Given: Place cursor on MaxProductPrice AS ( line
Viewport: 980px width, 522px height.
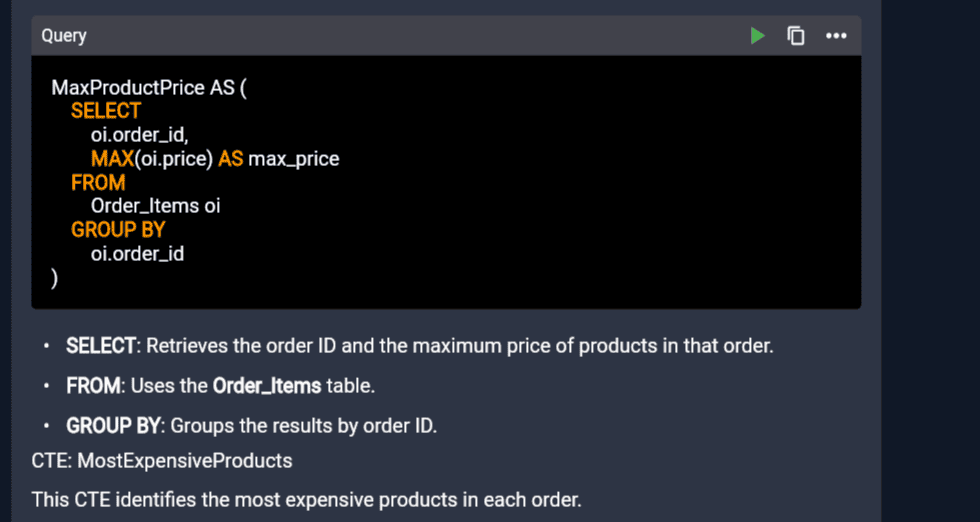Looking at the screenshot, I should pyautogui.click(x=149, y=88).
